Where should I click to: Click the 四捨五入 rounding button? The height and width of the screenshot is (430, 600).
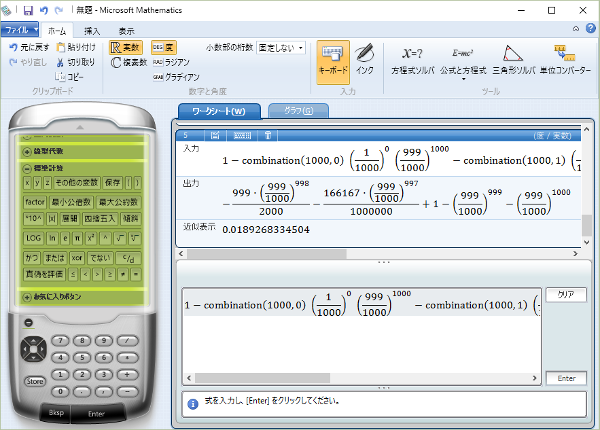(x=99, y=219)
